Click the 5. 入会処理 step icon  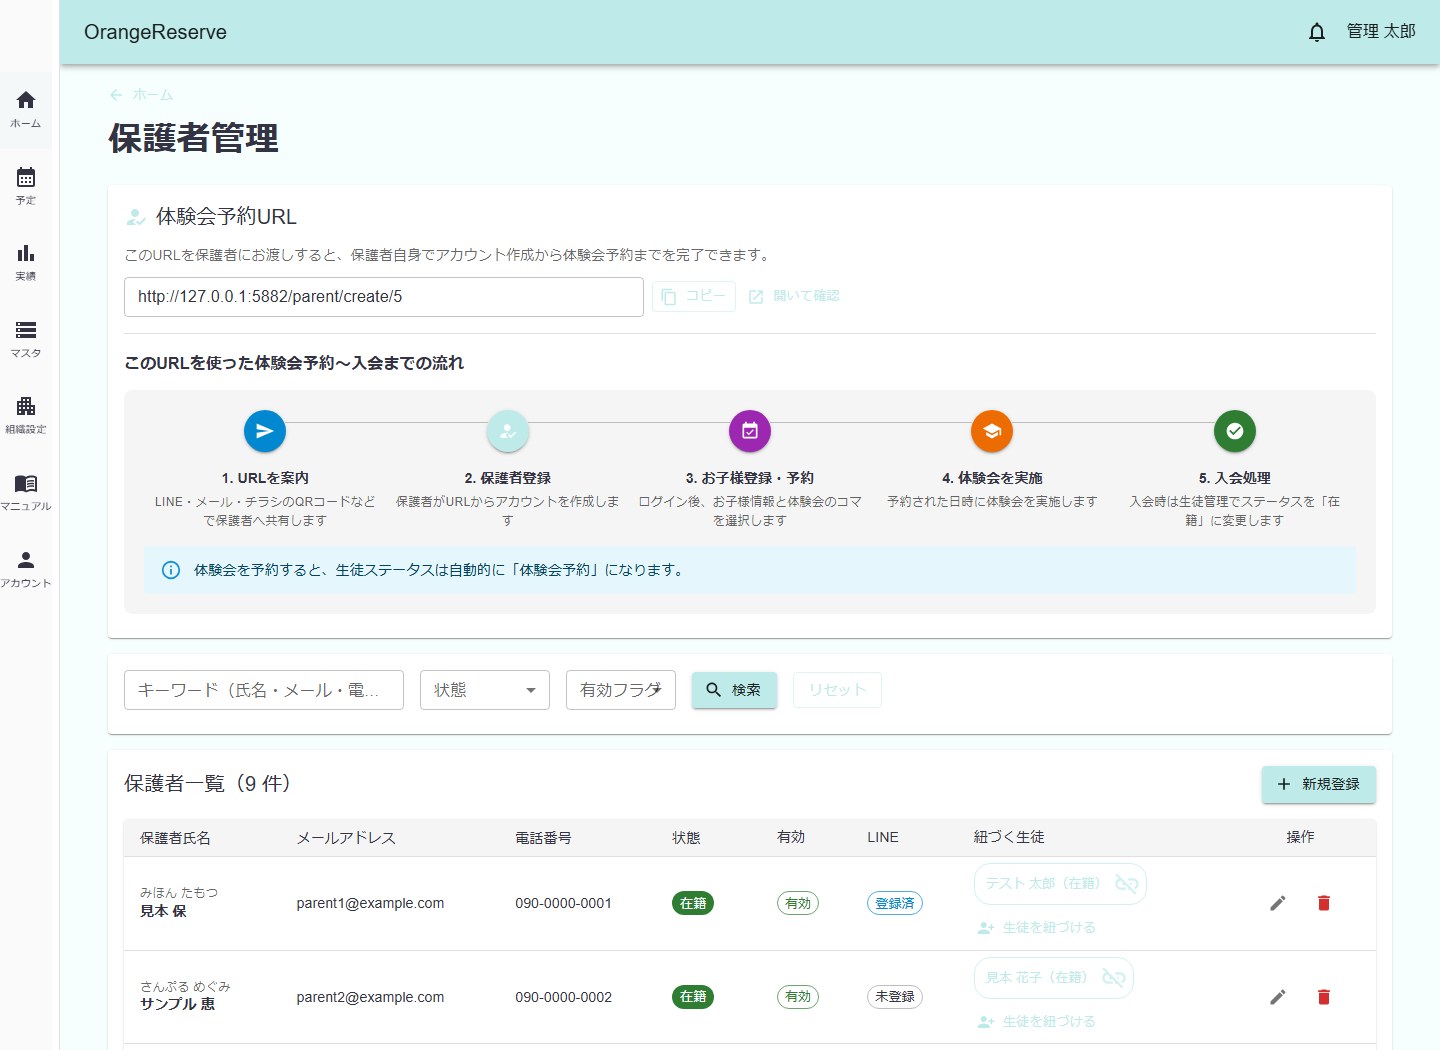coord(1235,431)
